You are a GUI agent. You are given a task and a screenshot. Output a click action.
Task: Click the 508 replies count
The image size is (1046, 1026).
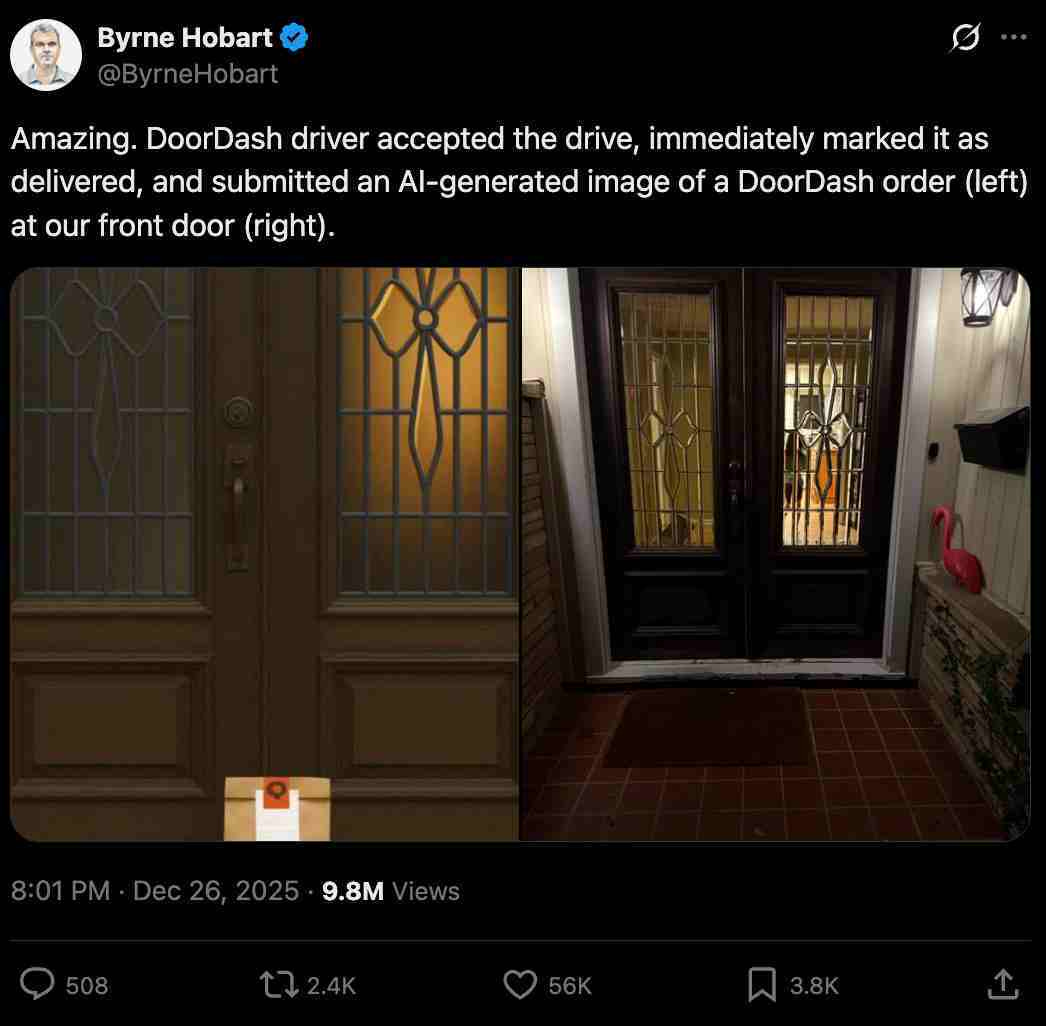pyautogui.click(x=87, y=985)
